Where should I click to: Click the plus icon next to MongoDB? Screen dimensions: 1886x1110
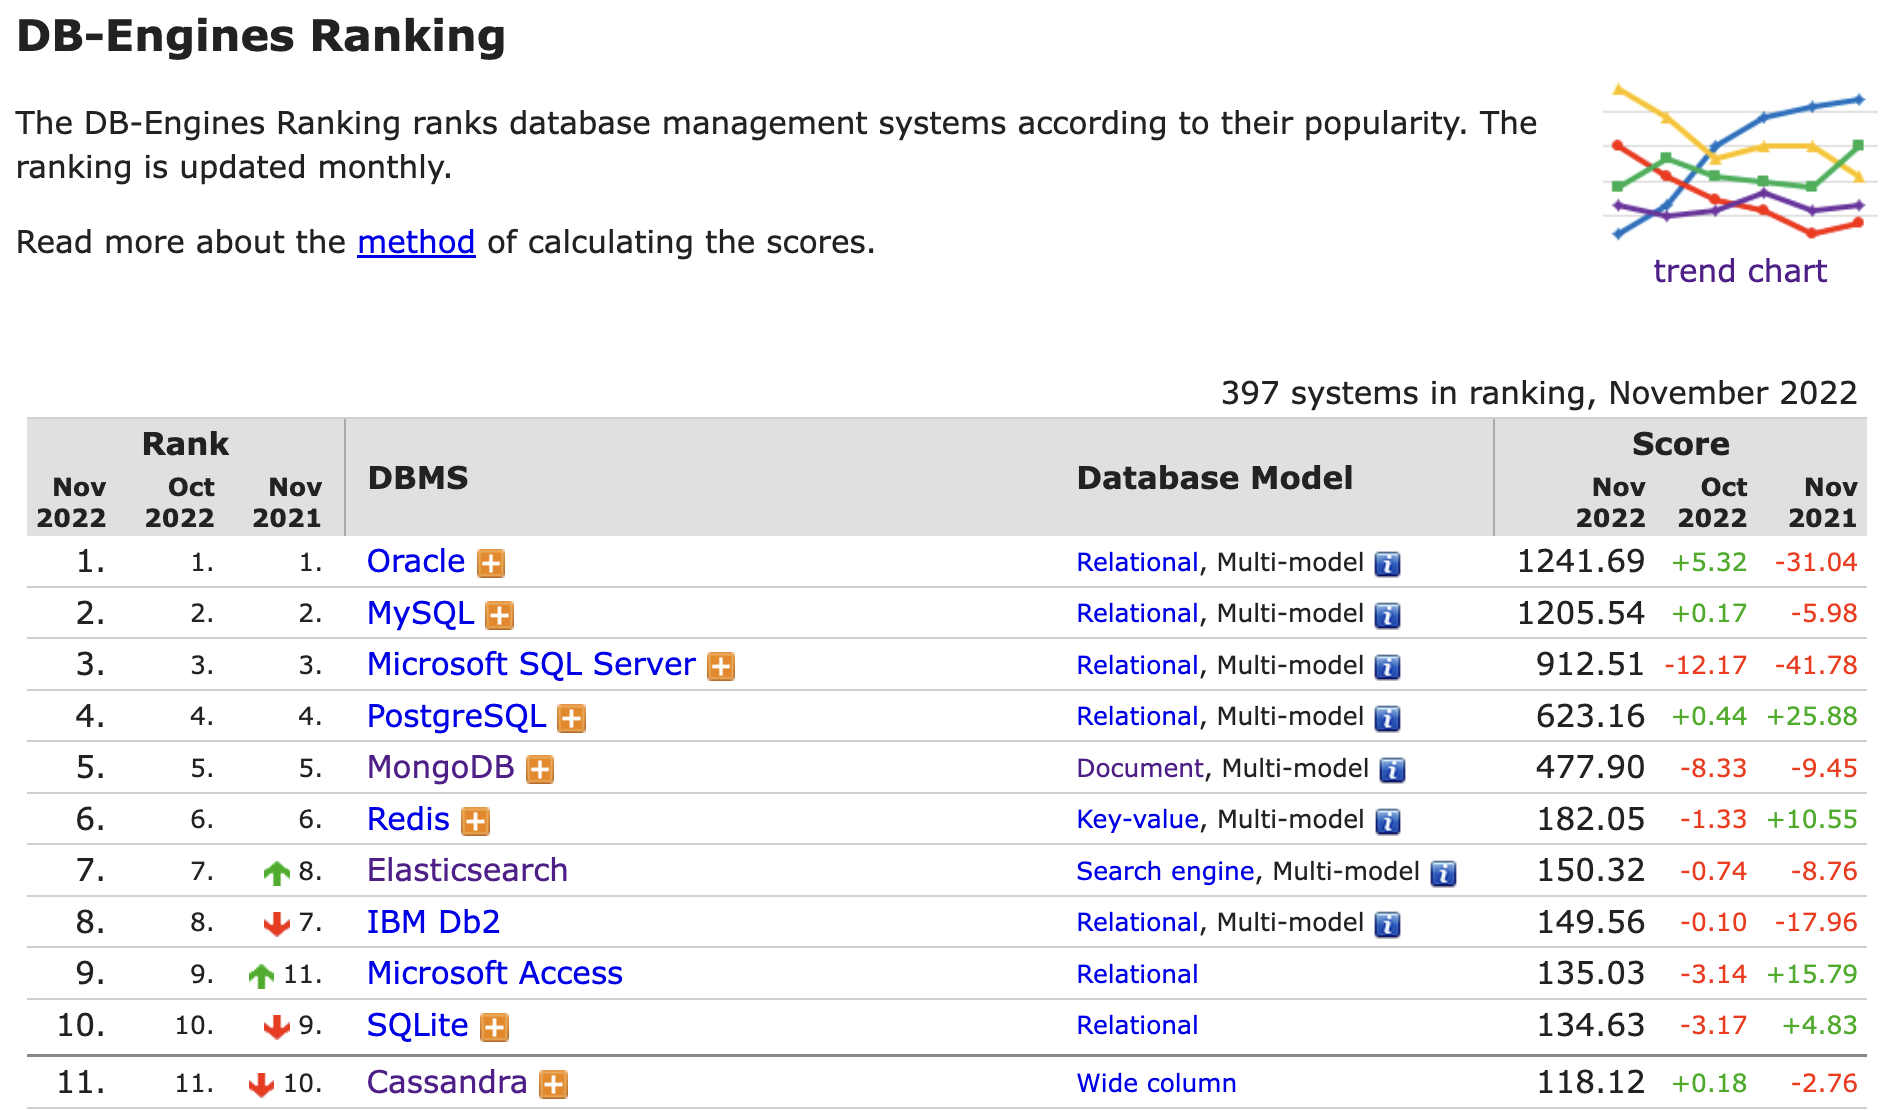tap(540, 770)
